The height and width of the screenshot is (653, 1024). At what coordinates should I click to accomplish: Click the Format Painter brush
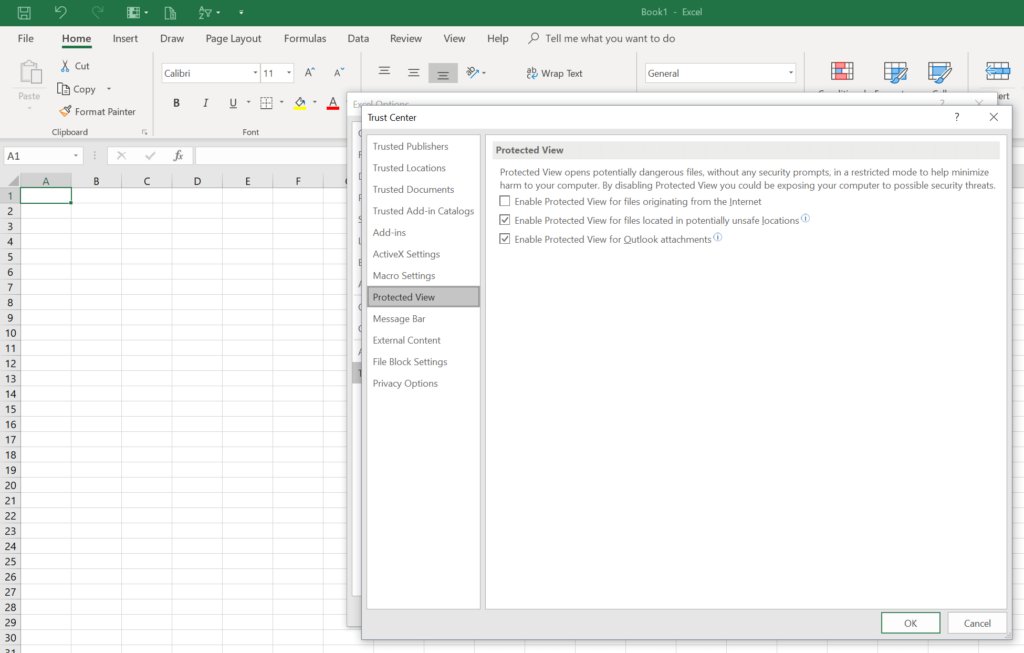(65, 112)
